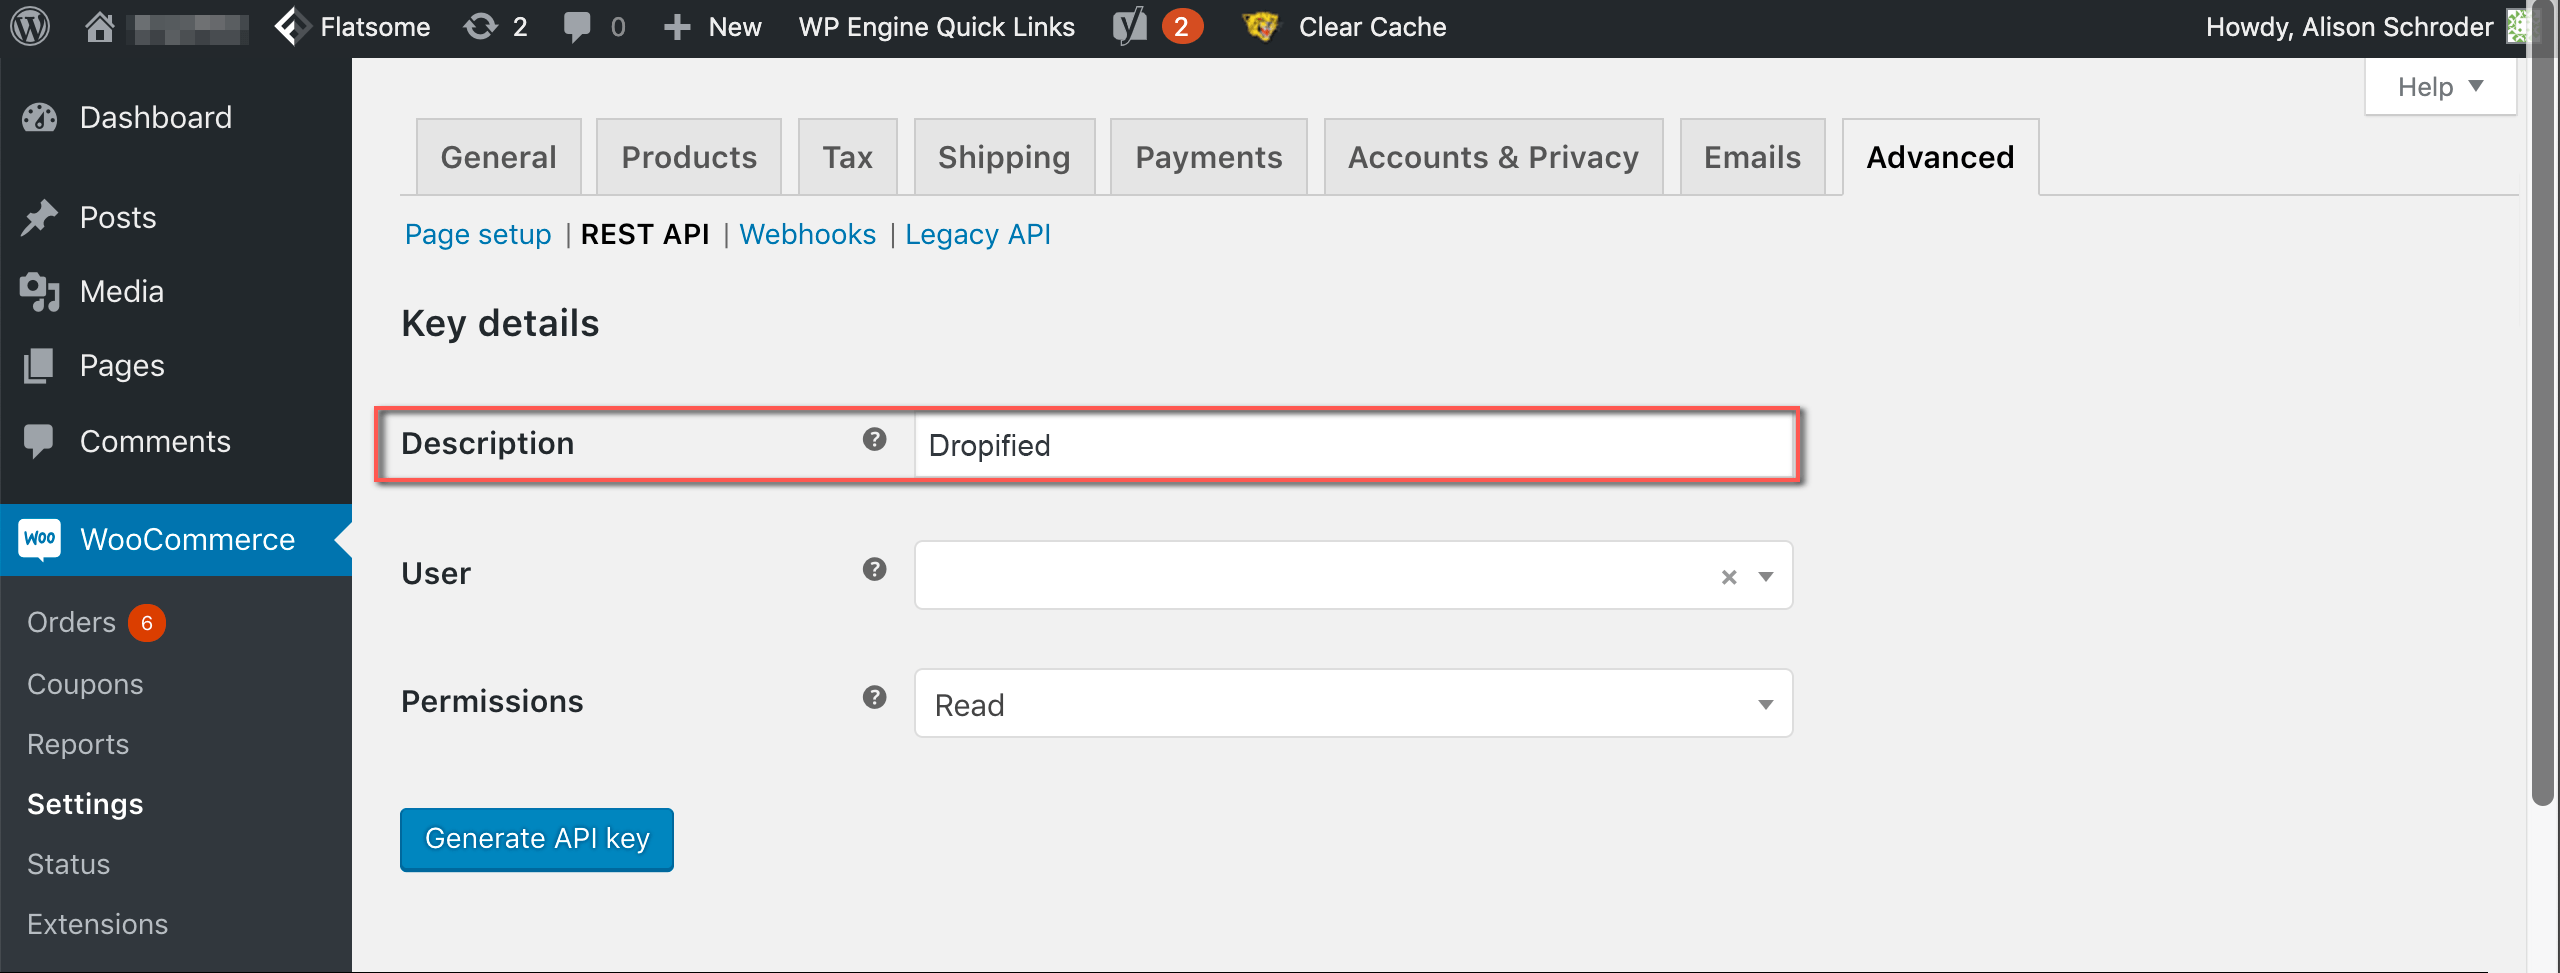
Task: Open the Pages label in the sidebar
Action: tap(122, 366)
